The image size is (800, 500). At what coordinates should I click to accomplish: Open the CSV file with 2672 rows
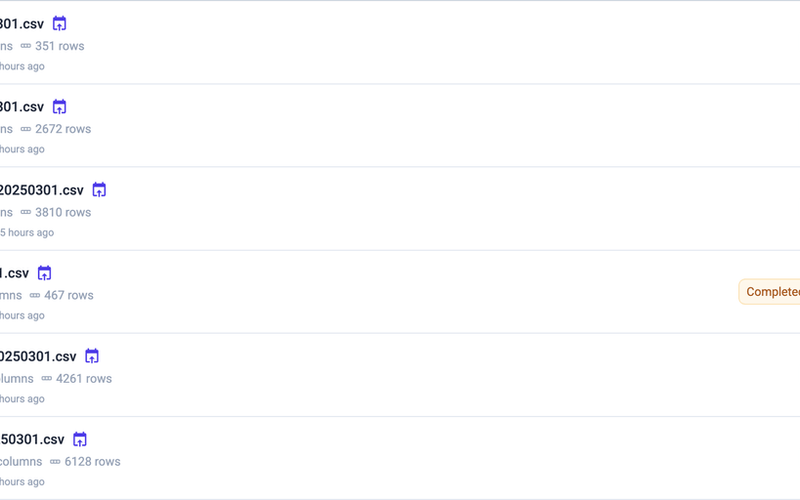click(x=22, y=107)
